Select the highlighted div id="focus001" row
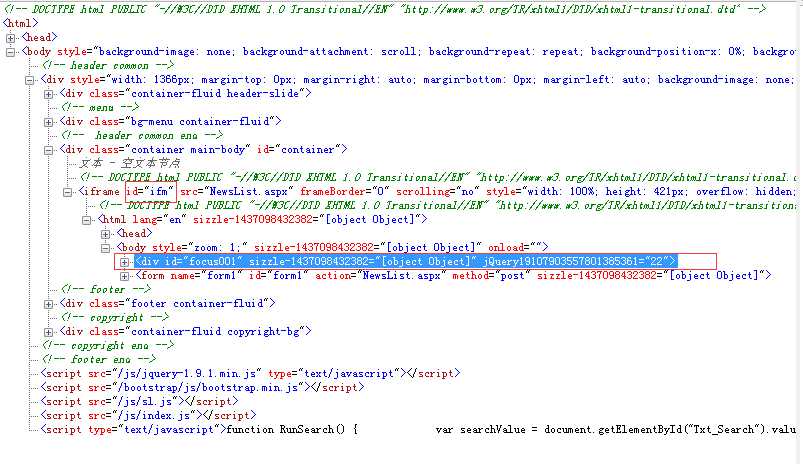The height and width of the screenshot is (464, 803). point(406,261)
